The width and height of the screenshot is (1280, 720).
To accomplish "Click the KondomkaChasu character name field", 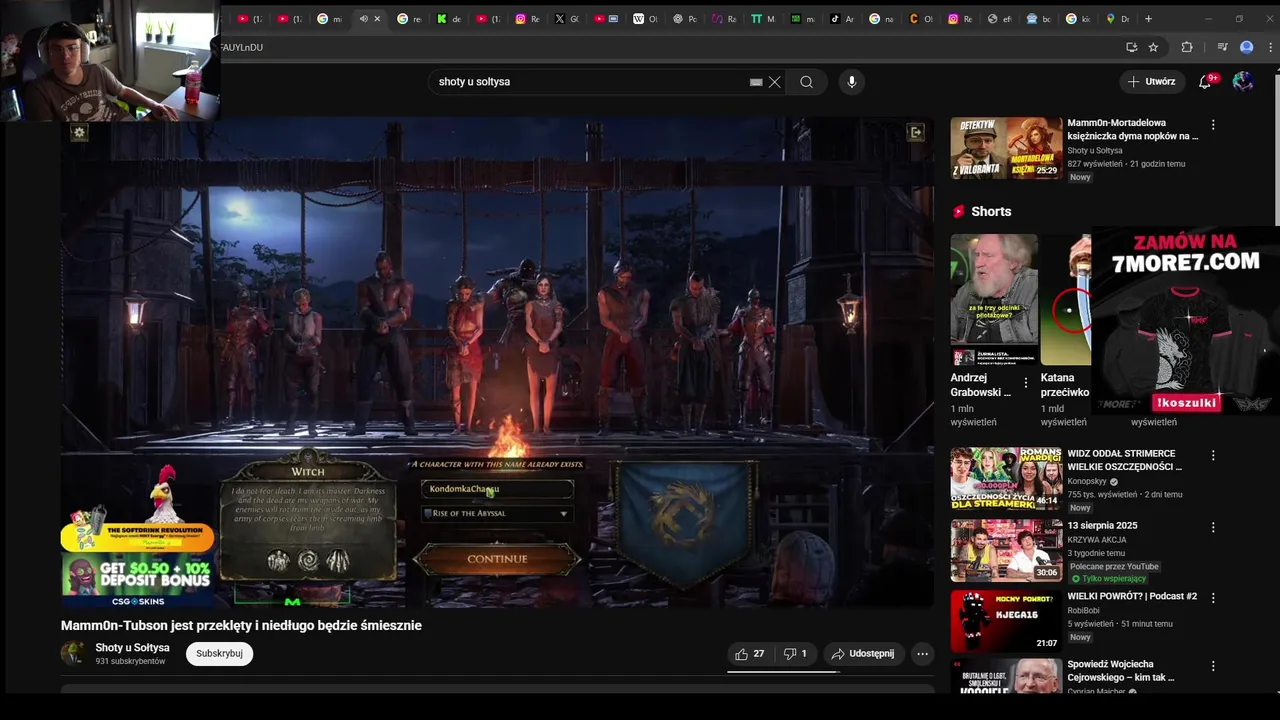I will pos(497,489).
